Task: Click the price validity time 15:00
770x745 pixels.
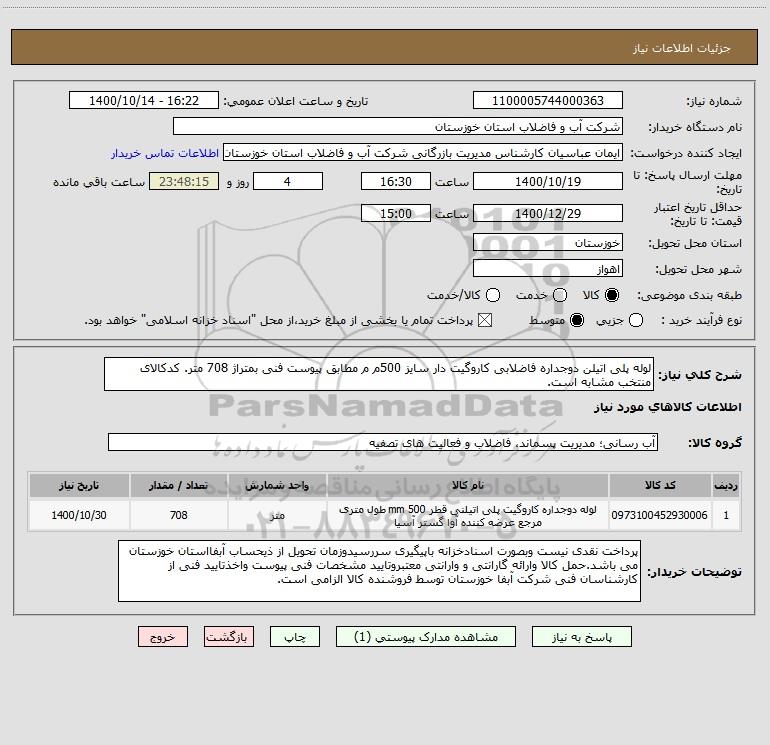Action: click(x=396, y=214)
